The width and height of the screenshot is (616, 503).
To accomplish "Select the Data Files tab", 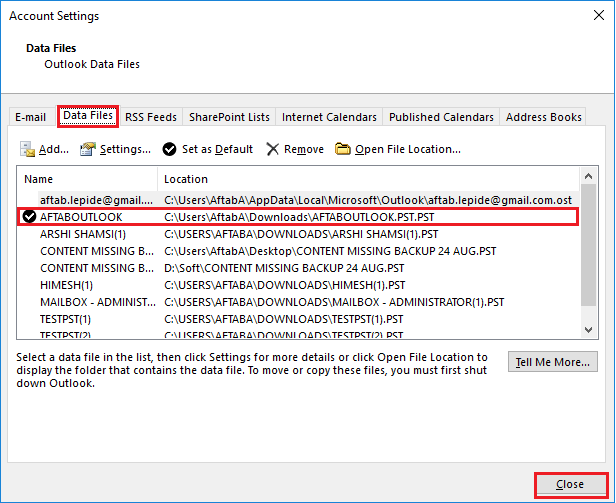I will (88, 116).
